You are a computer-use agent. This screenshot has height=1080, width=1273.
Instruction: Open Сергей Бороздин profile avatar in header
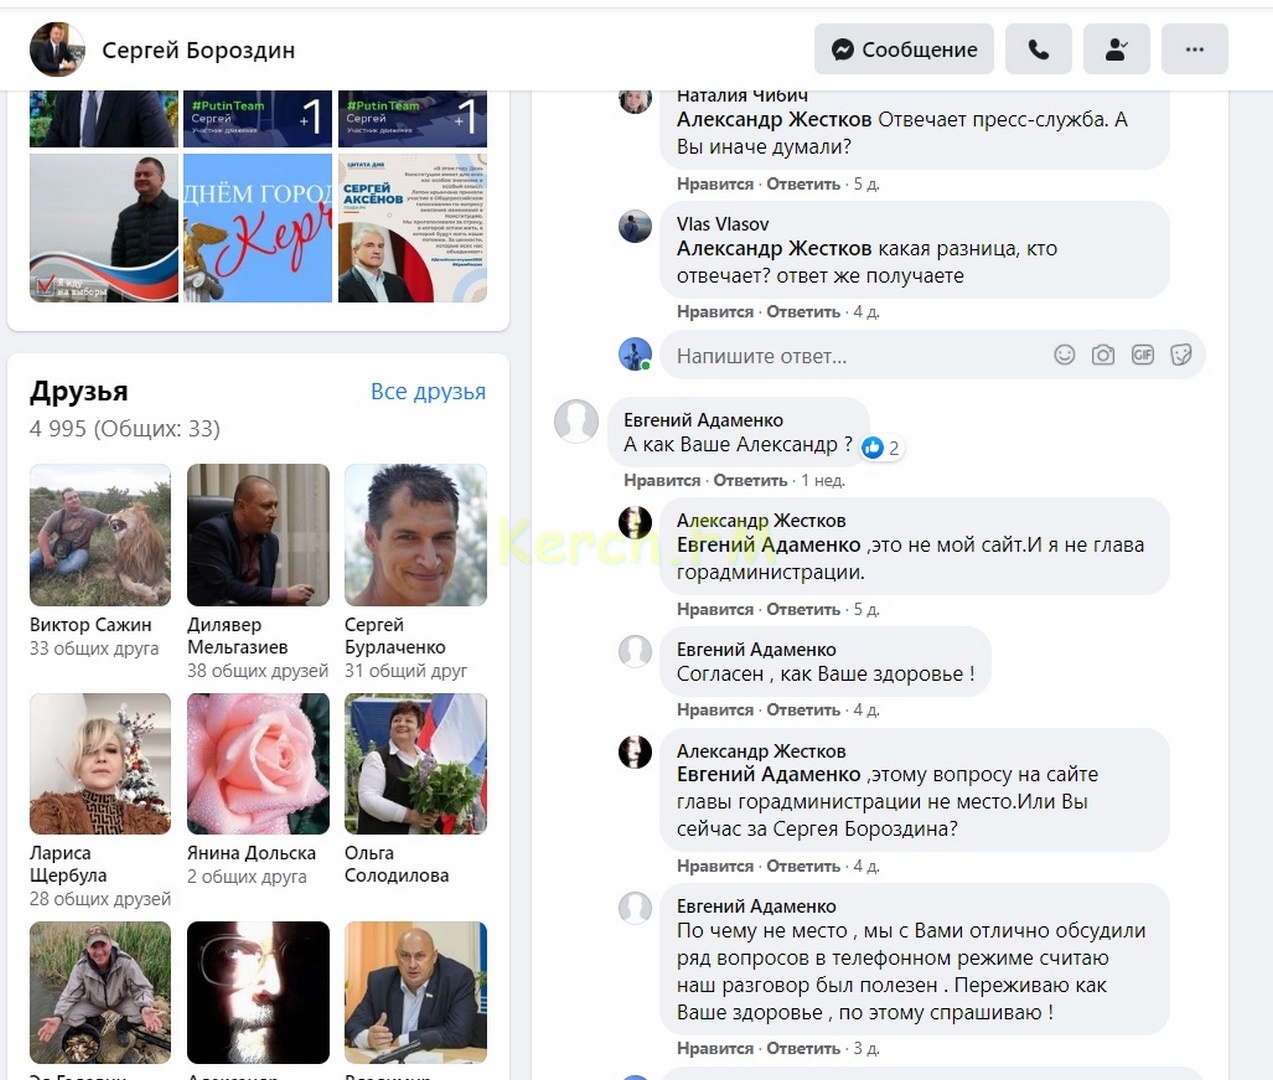click(x=57, y=49)
